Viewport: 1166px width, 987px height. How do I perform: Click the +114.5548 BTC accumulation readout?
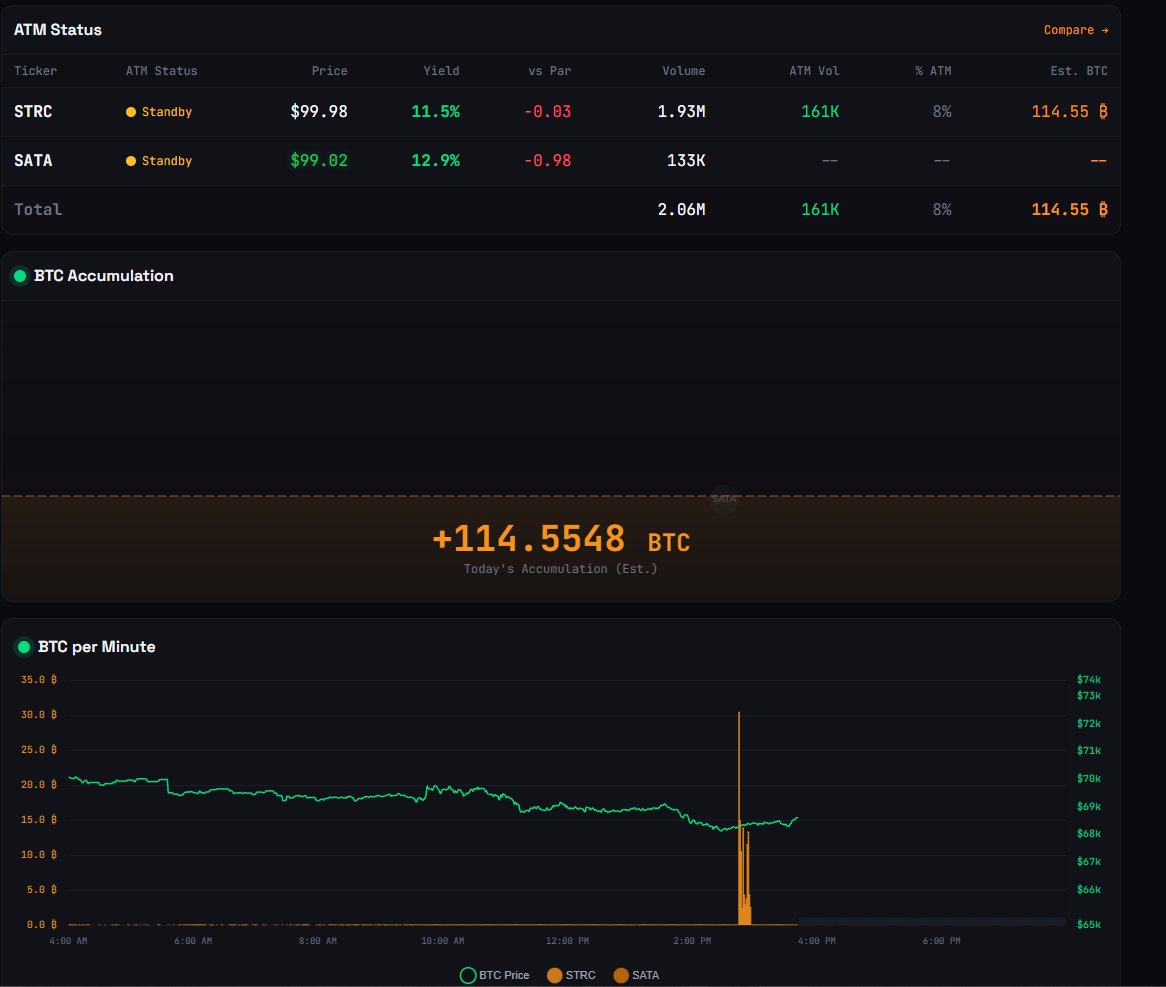click(x=560, y=540)
